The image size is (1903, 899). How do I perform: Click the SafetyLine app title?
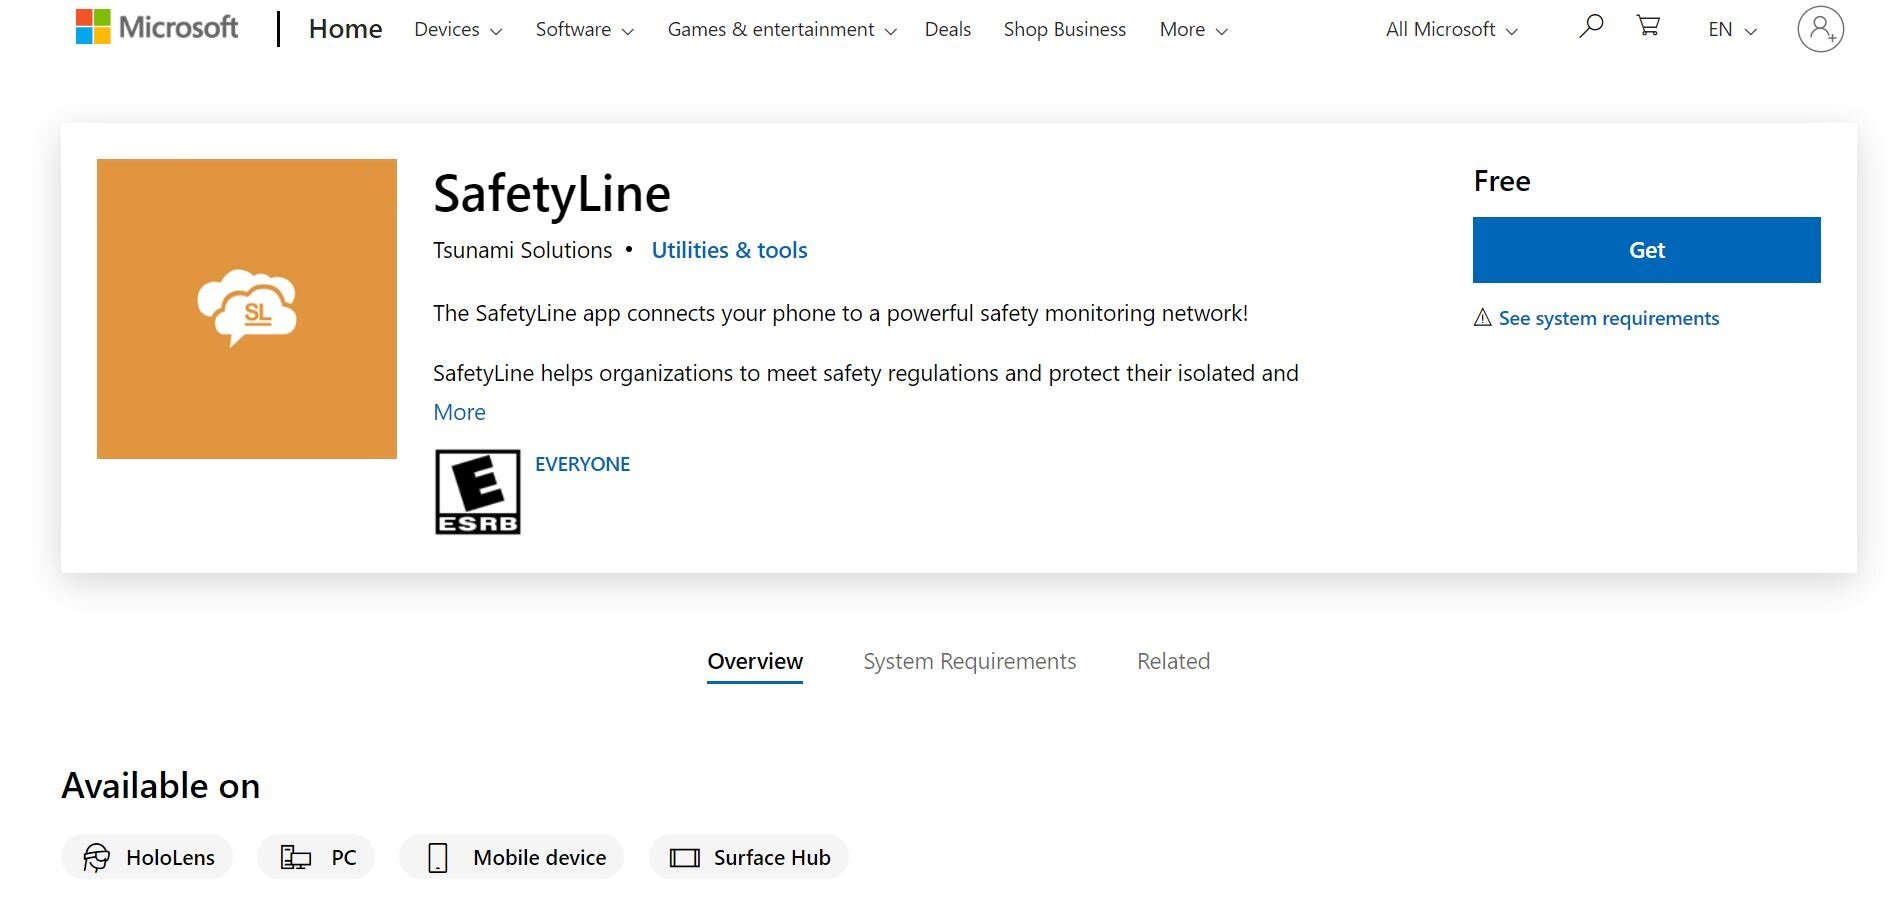point(552,194)
